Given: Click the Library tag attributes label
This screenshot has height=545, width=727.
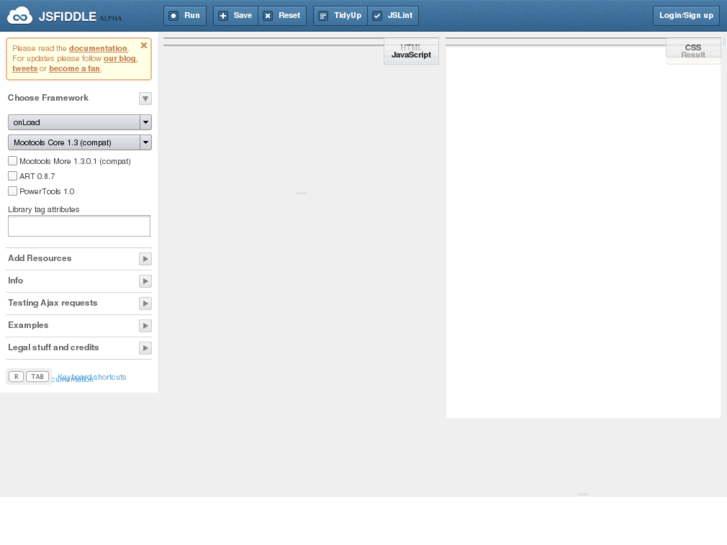Looking at the screenshot, I should click(44, 210).
